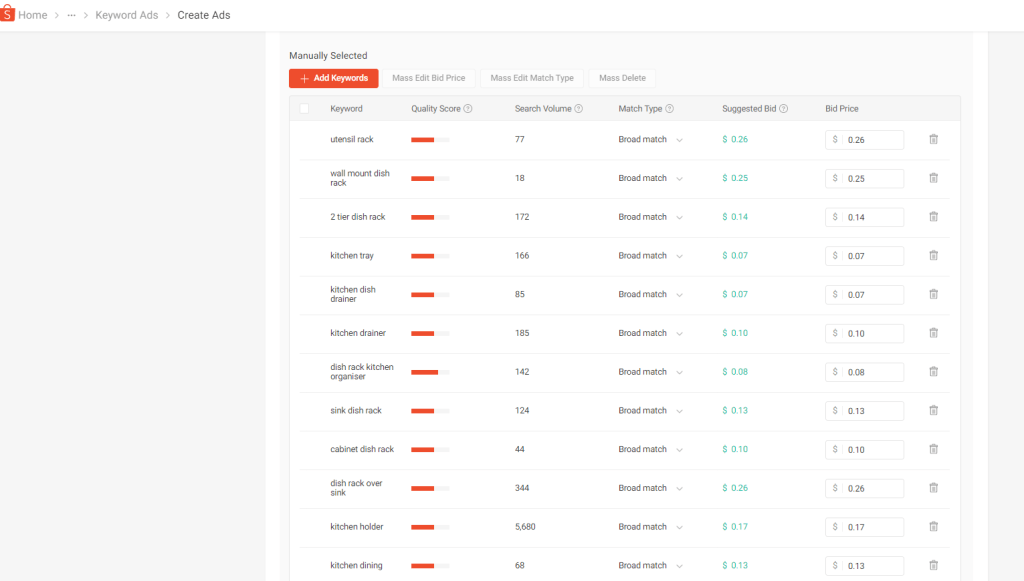Open the Search Volume info tooltip icon
Image resolution: width=1024 pixels, height=581 pixels.
578,109
